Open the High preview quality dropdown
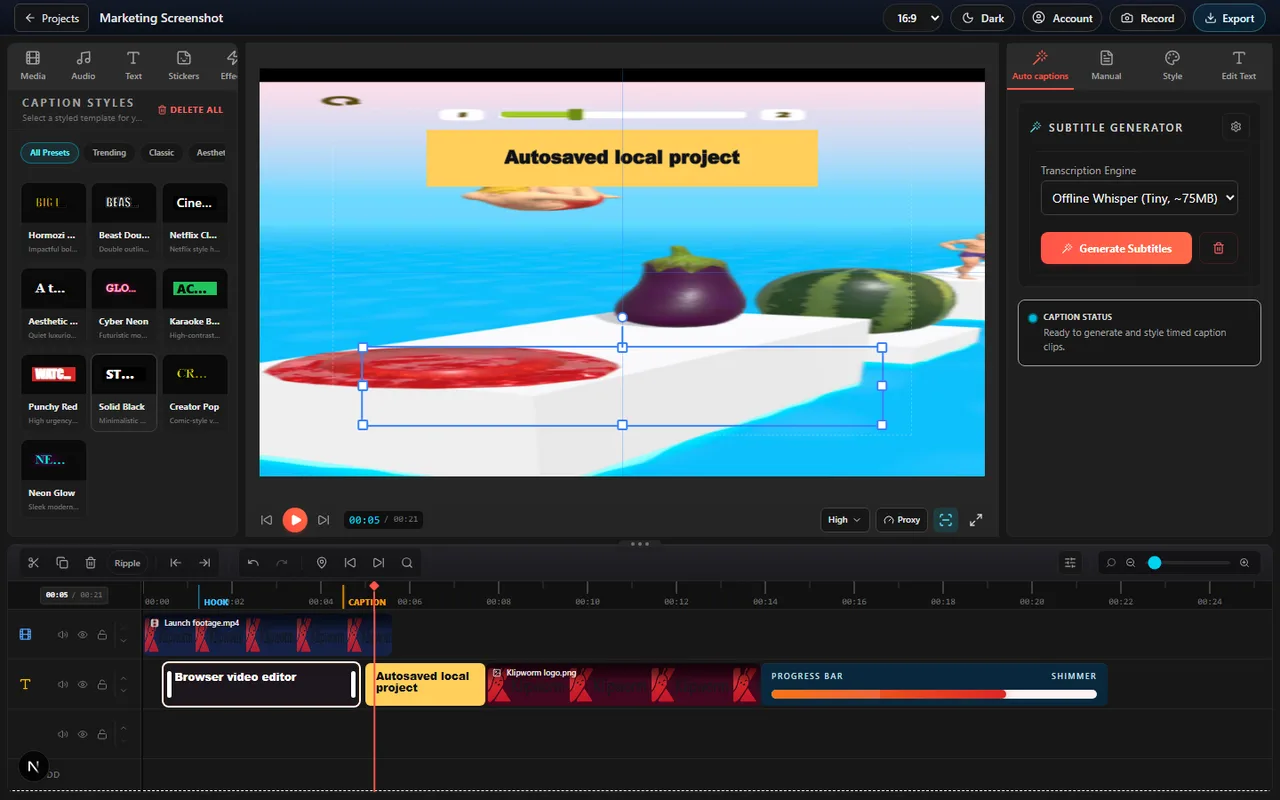 coord(844,520)
